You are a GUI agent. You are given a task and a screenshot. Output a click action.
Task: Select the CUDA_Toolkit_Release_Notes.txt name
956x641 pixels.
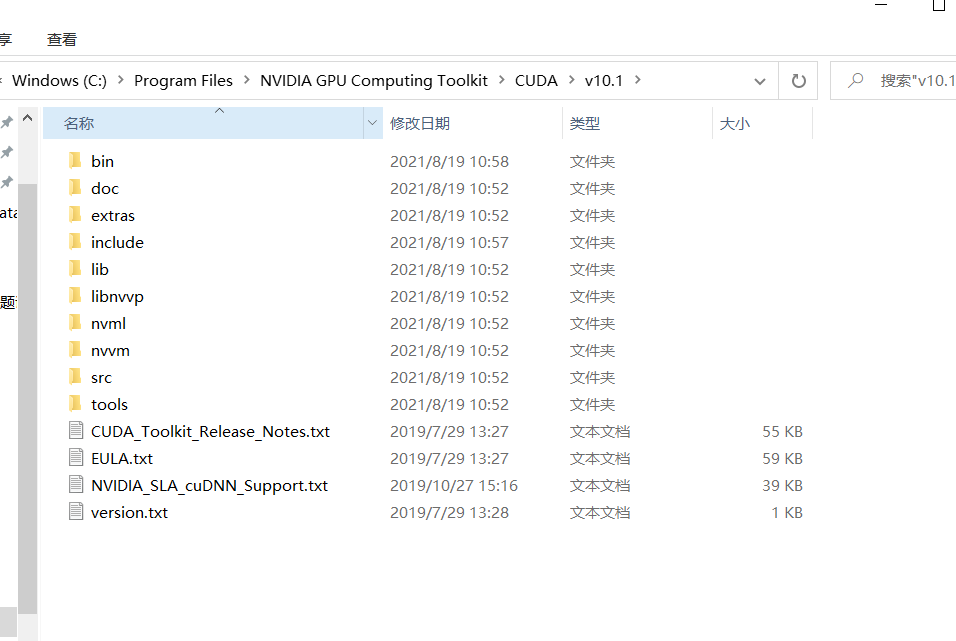pos(210,432)
